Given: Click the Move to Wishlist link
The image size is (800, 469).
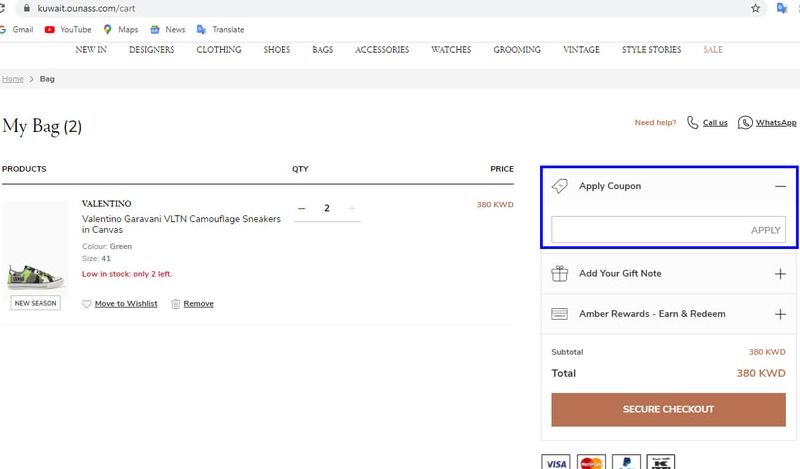Looking at the screenshot, I should click(x=126, y=304).
